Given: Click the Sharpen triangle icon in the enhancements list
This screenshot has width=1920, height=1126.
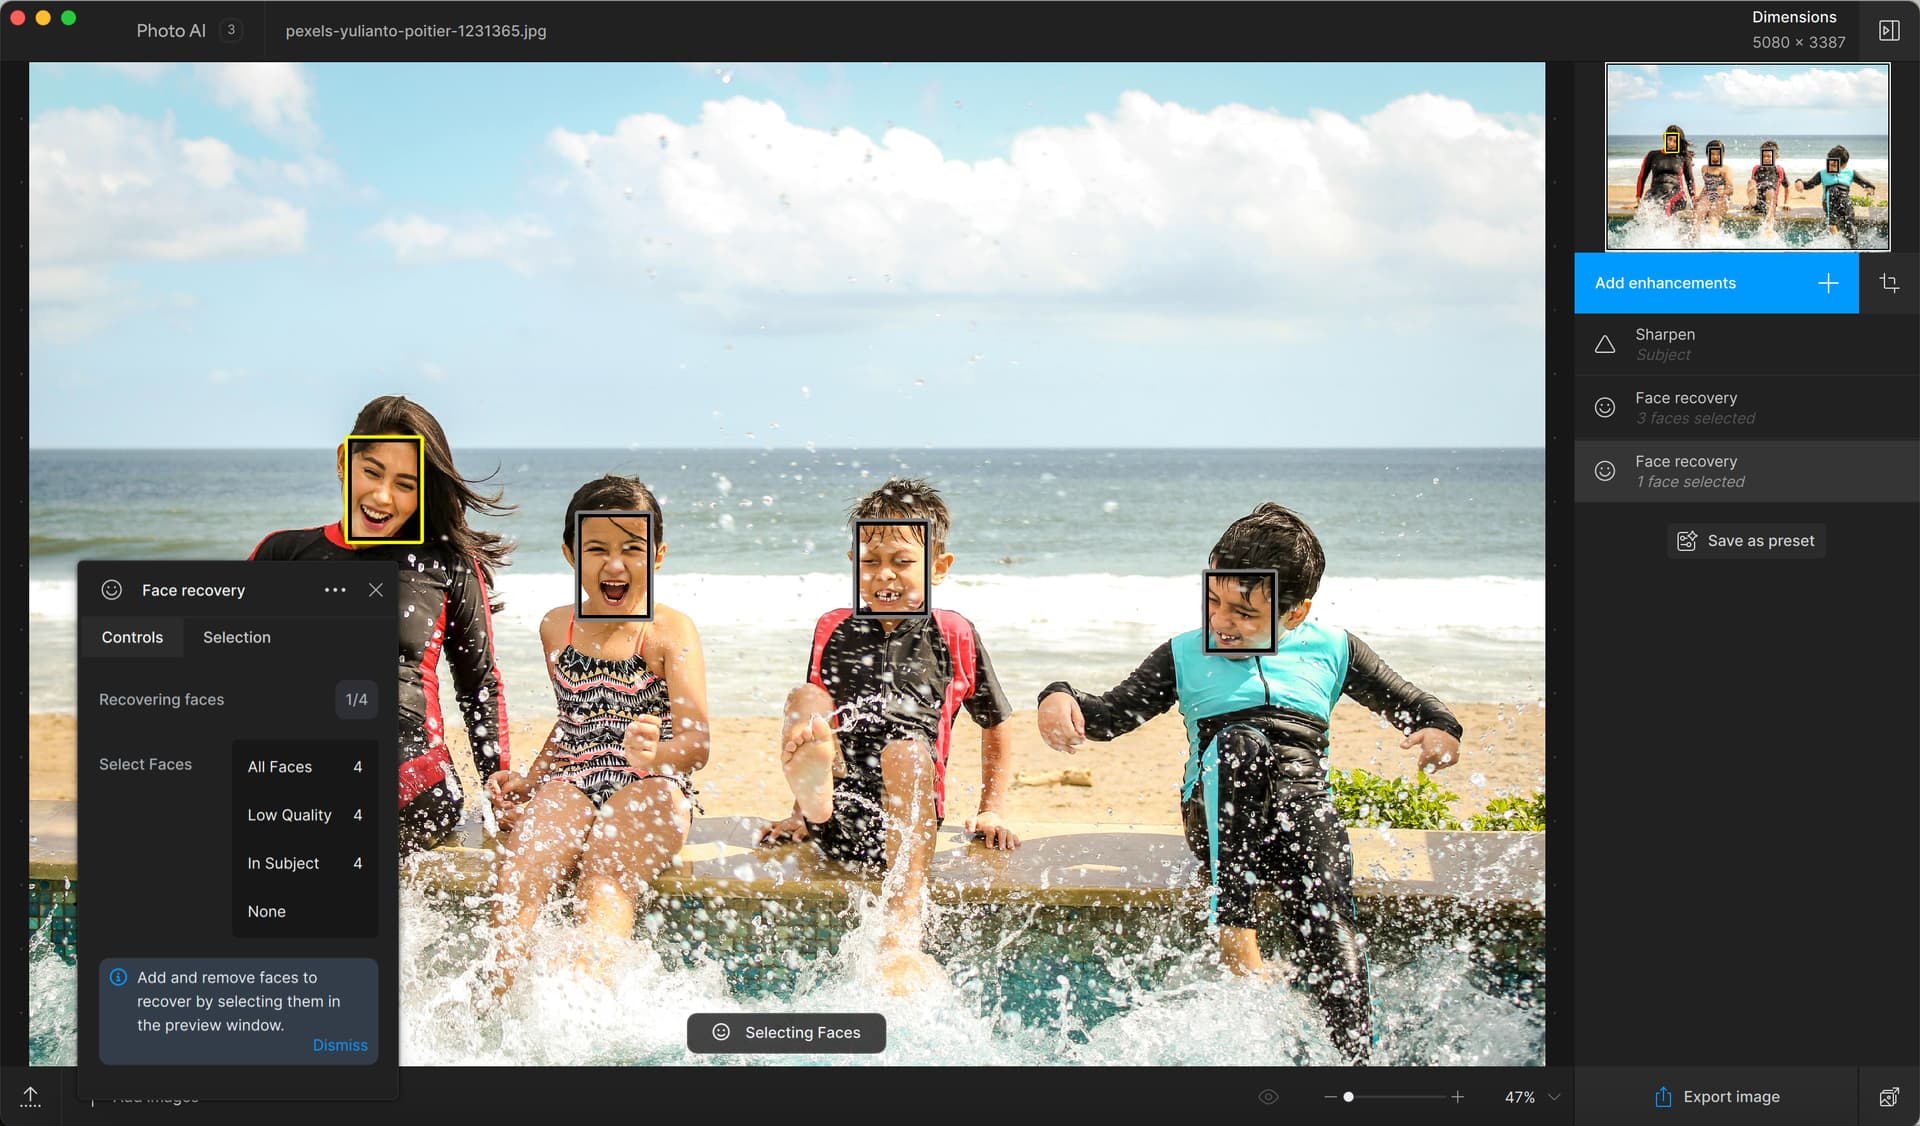Looking at the screenshot, I should point(1606,344).
